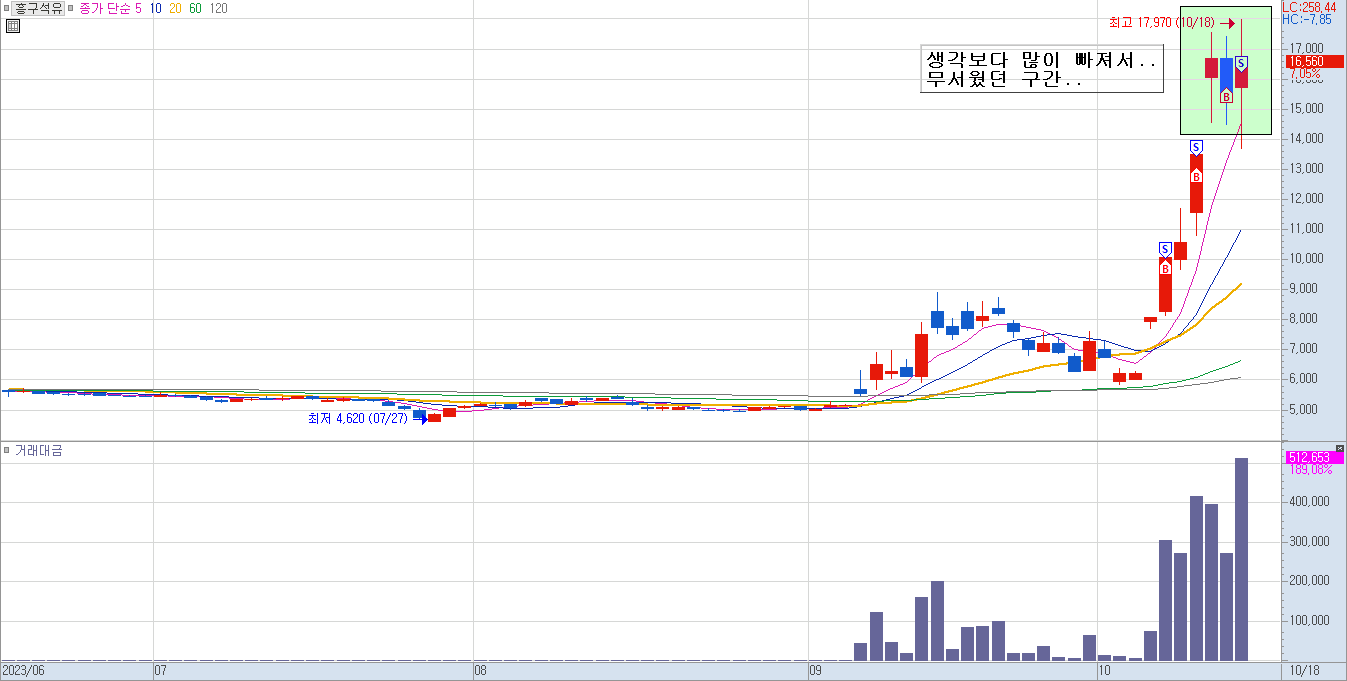
Task: Select the 종가 단순 moving average label
Action: pos(105,8)
